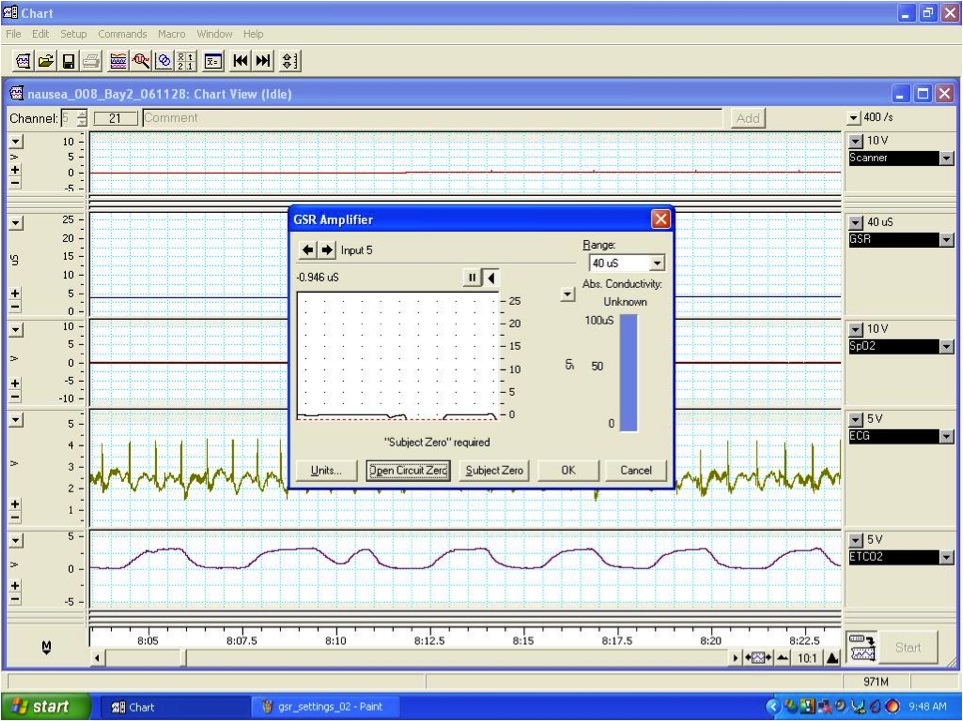Viewport: 963px width, 721px height.
Task: Click the horizontal time scrollbar thumb
Action: pos(145,658)
